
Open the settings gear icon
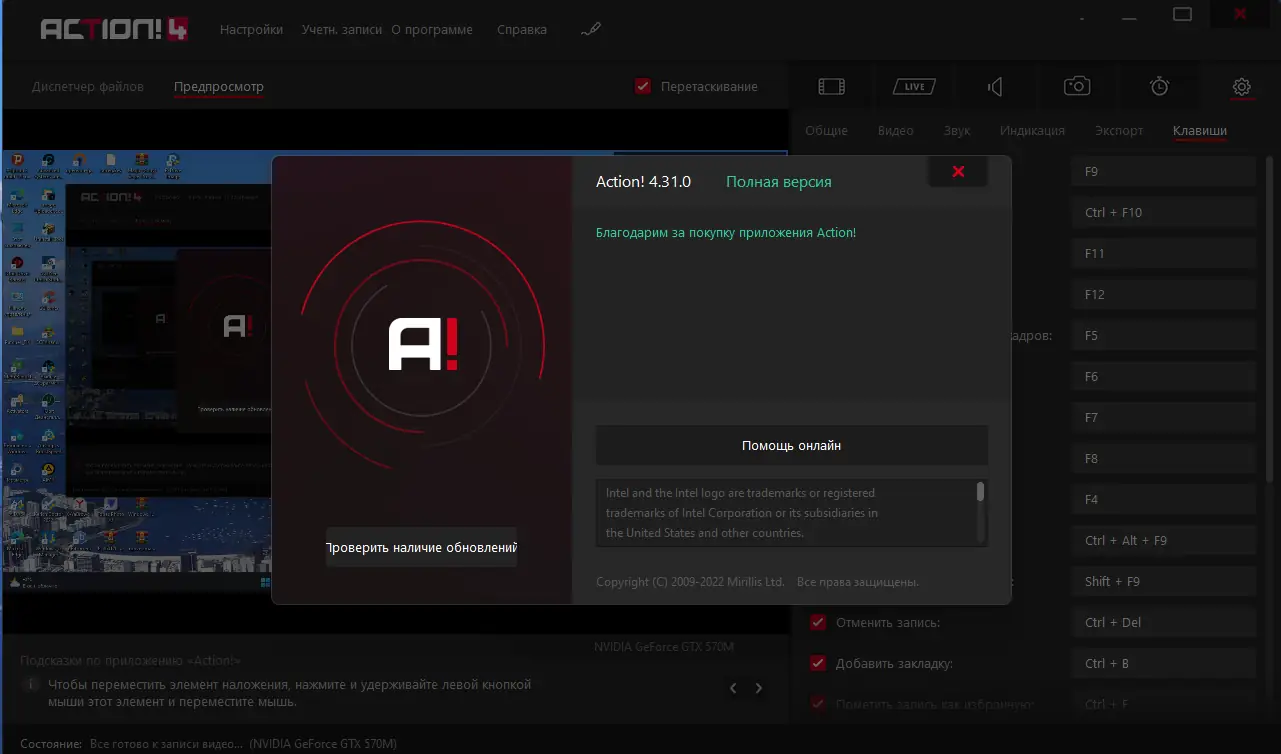1241,87
